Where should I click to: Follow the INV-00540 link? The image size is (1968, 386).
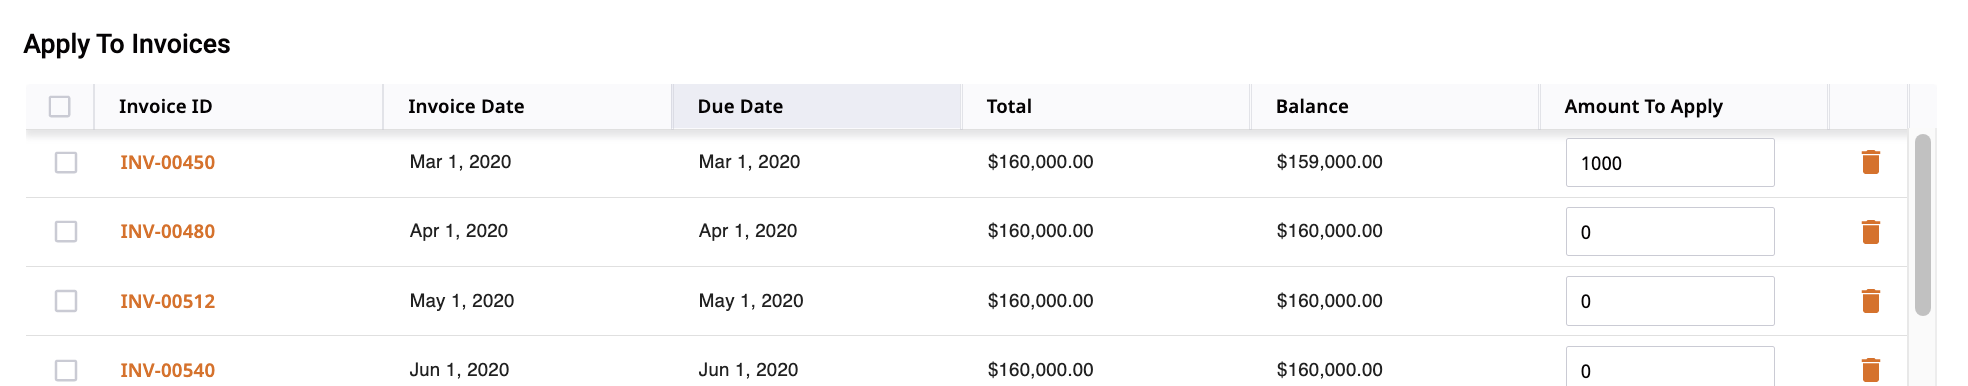pos(167,370)
